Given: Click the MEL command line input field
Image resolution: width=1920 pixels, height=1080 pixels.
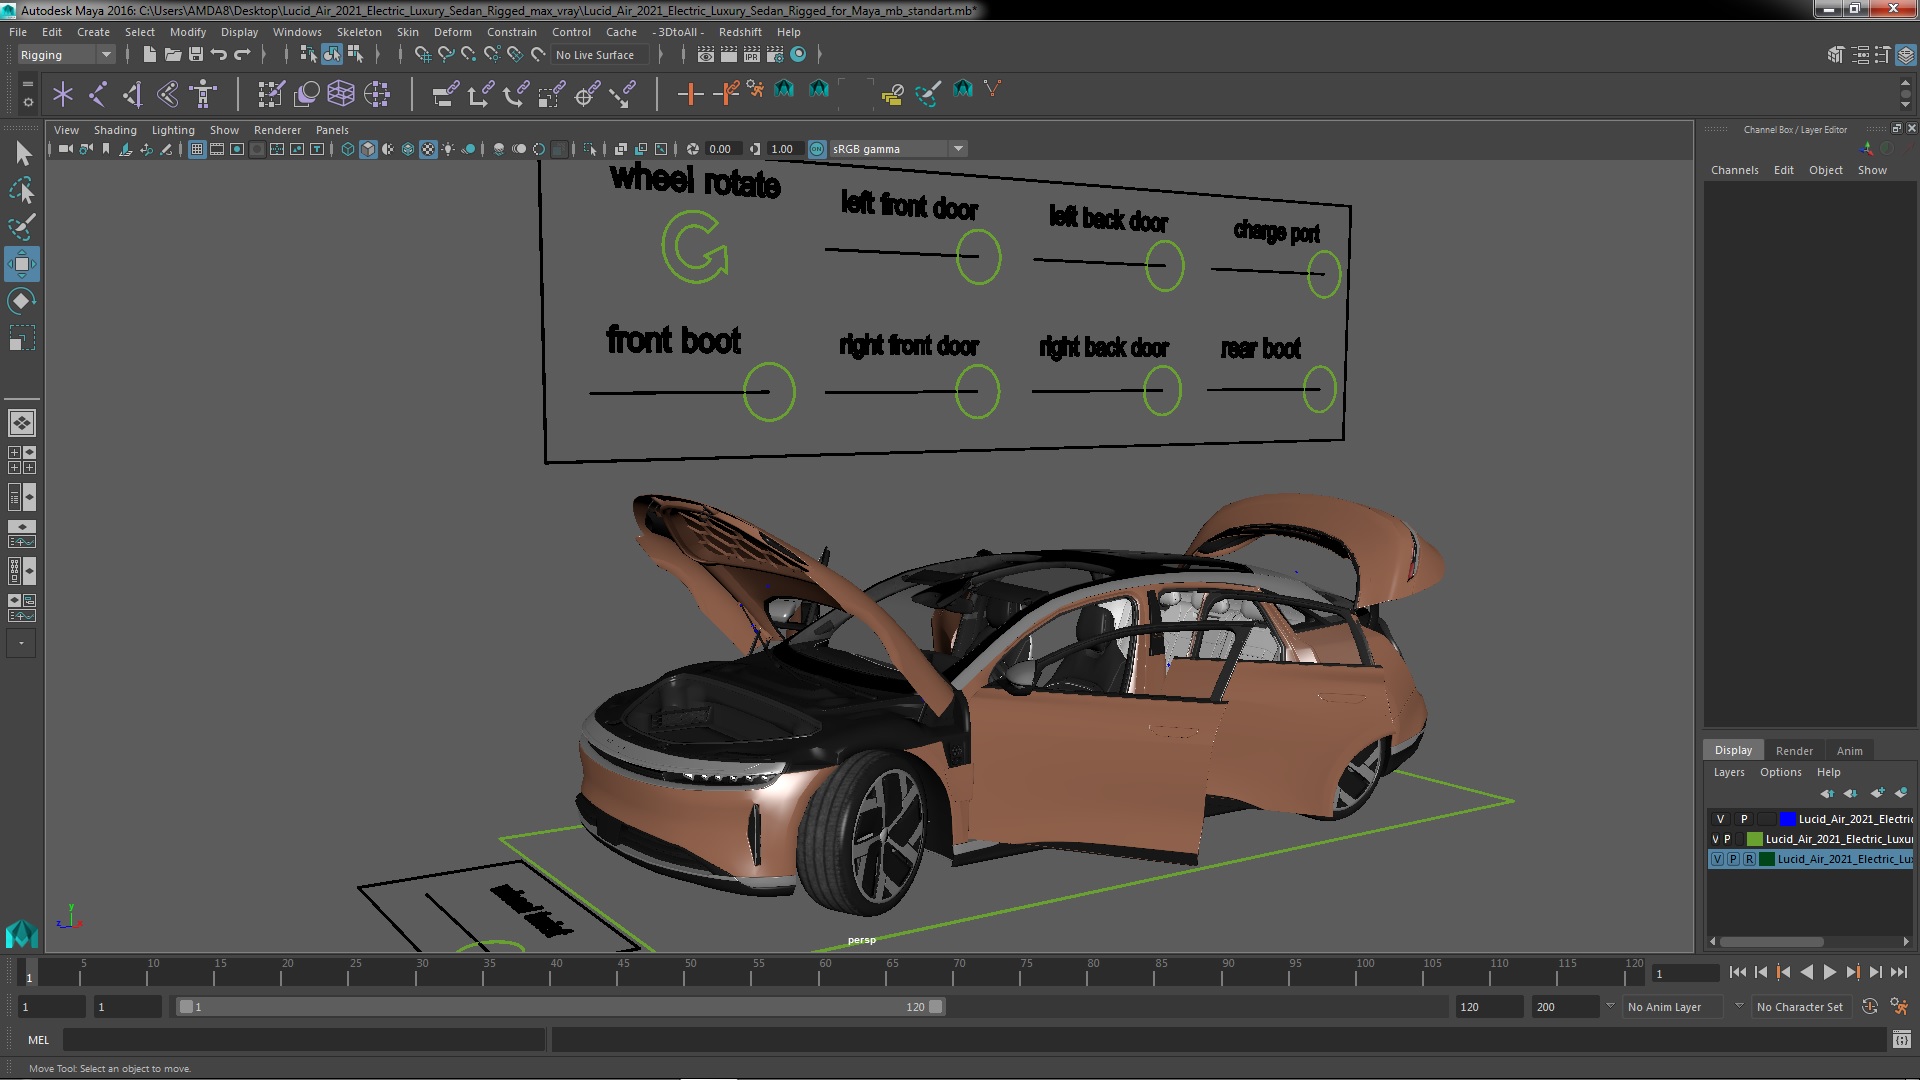Looking at the screenshot, I should 304,1040.
